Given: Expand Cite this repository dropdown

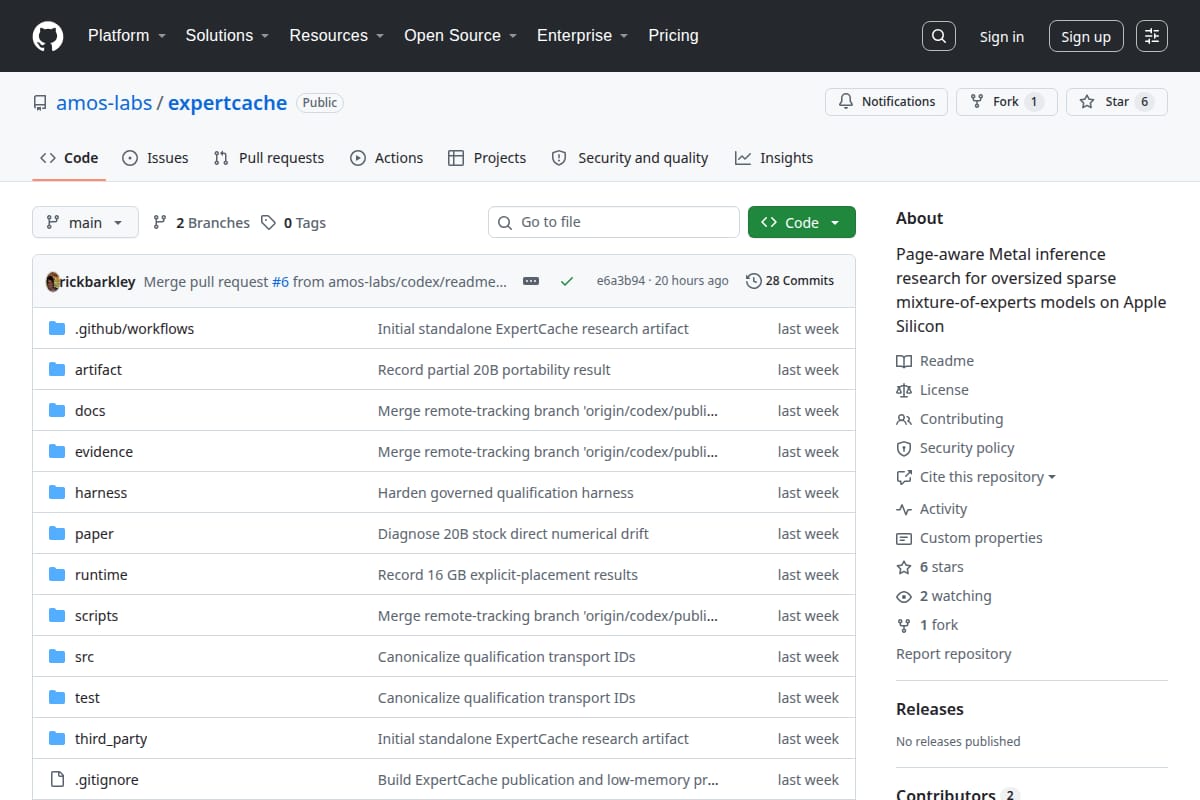Looking at the screenshot, I should pos(976,477).
